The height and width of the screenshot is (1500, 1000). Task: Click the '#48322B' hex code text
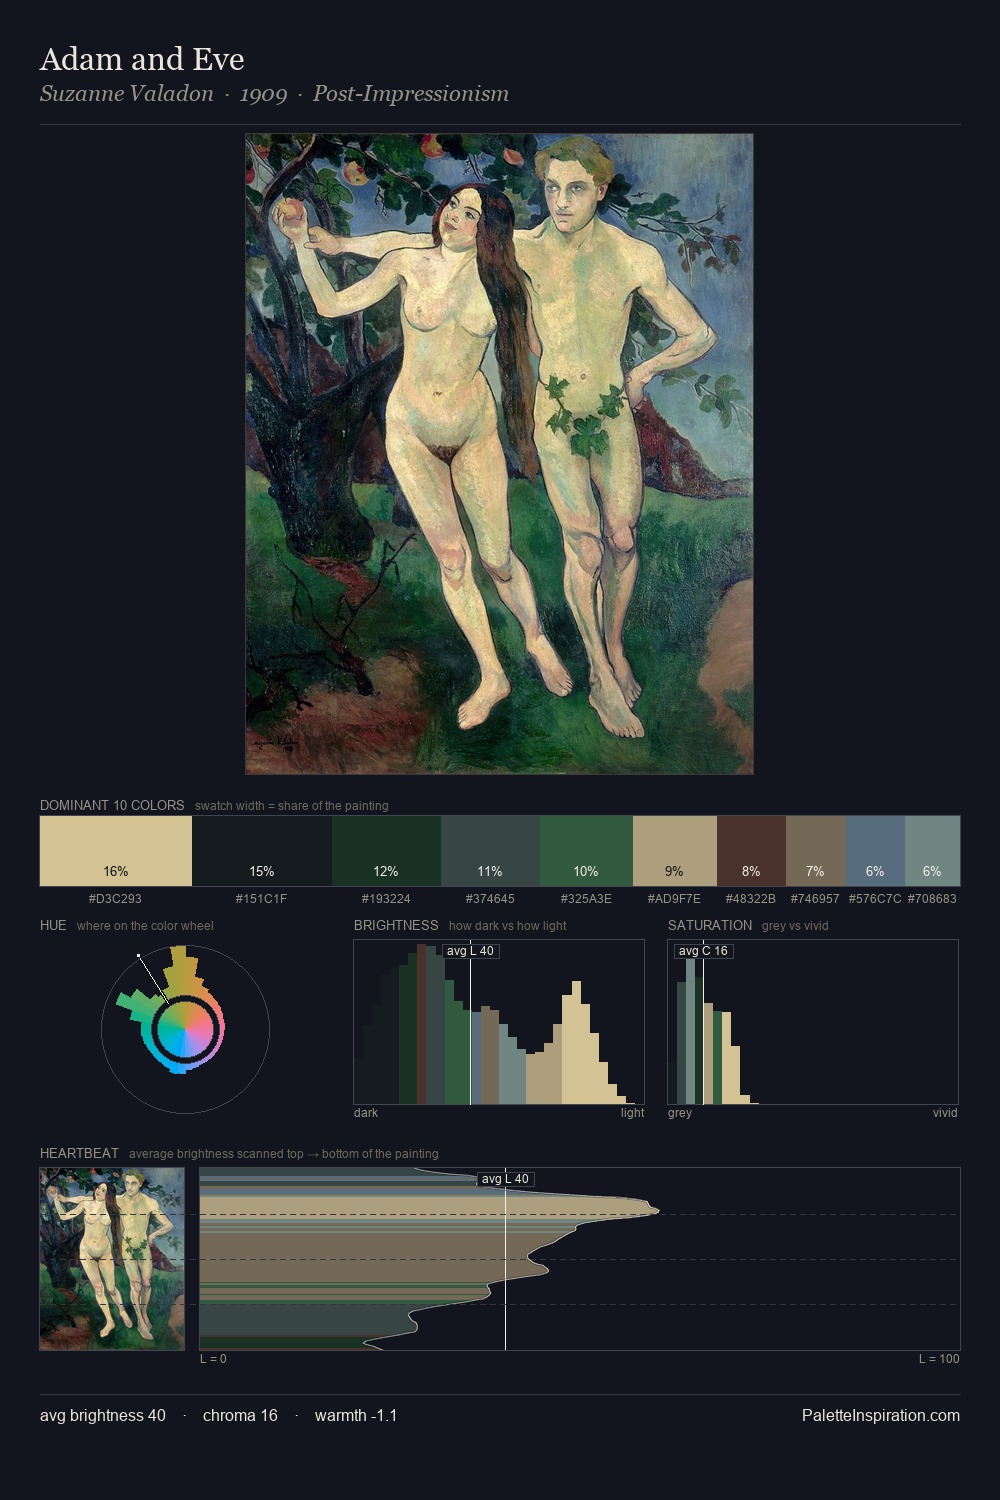click(x=751, y=899)
